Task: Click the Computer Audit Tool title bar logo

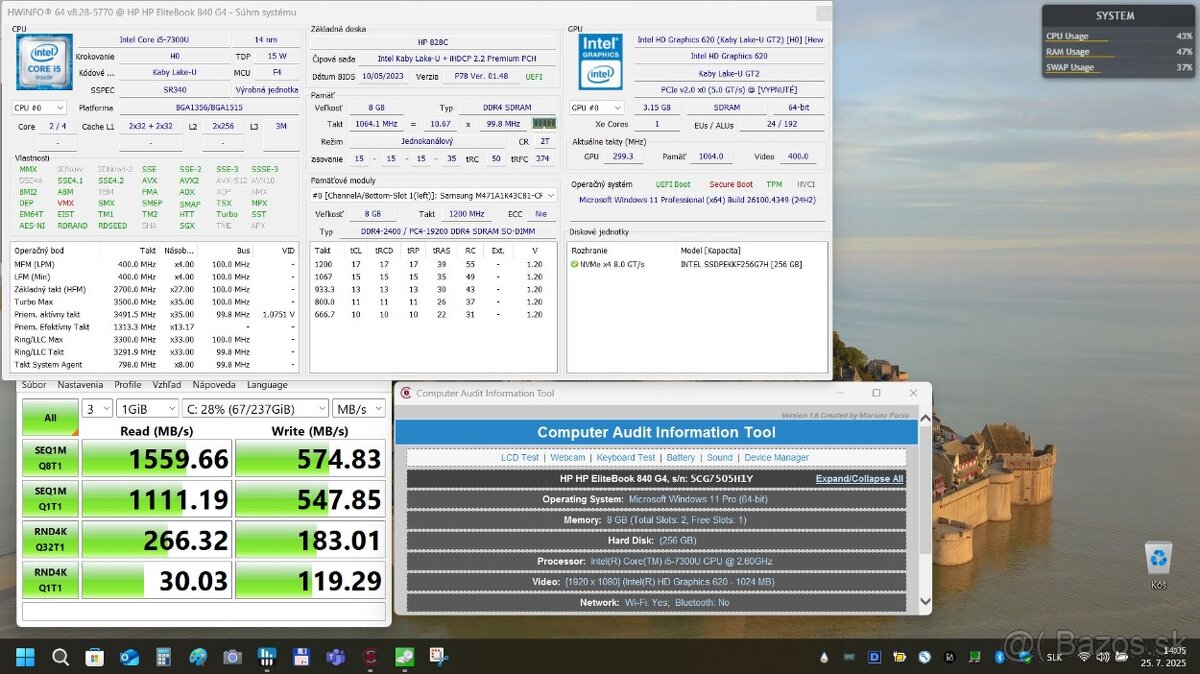Action: coord(407,393)
